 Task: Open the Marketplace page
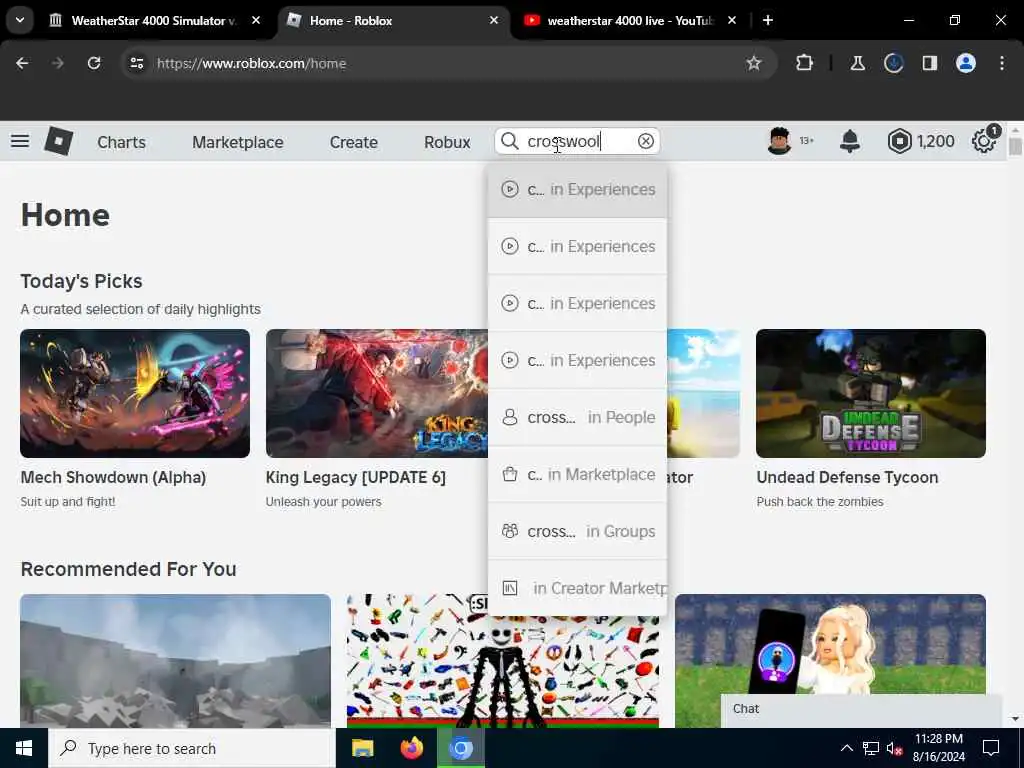tap(238, 142)
